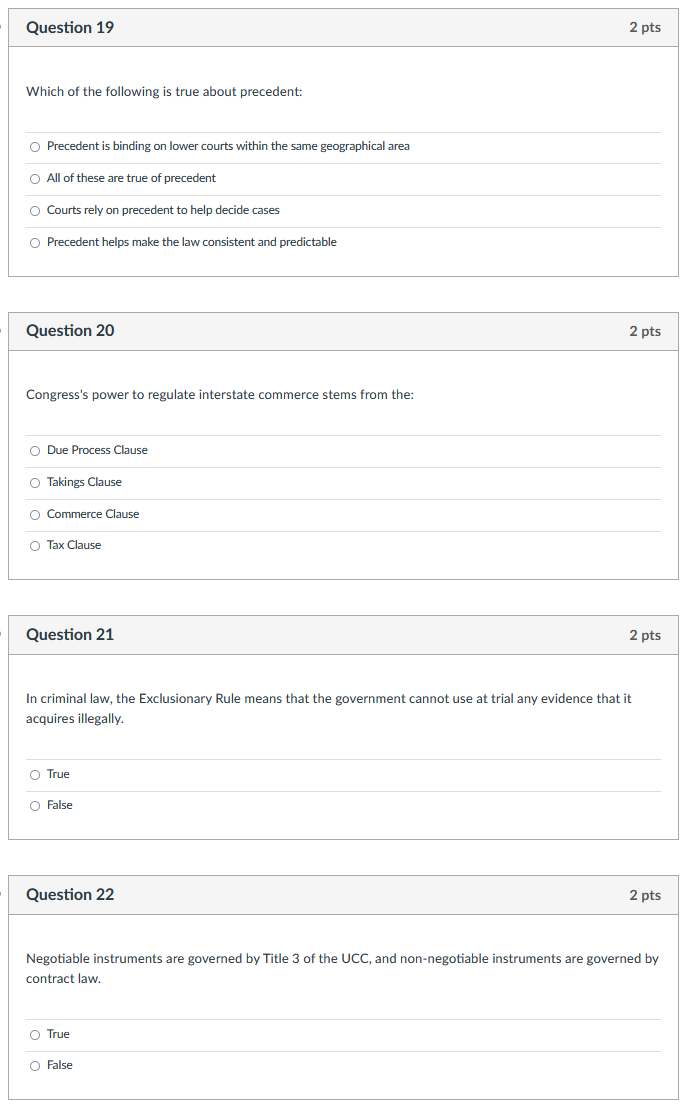698x1117 pixels.
Task: Pick the Tax Clause answer
Action: pos(34,545)
